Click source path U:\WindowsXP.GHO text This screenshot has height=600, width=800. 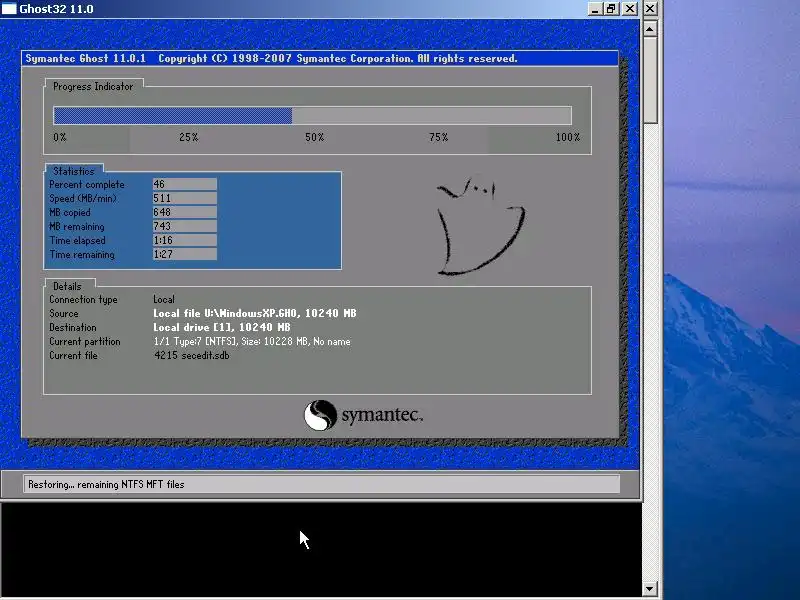point(255,313)
